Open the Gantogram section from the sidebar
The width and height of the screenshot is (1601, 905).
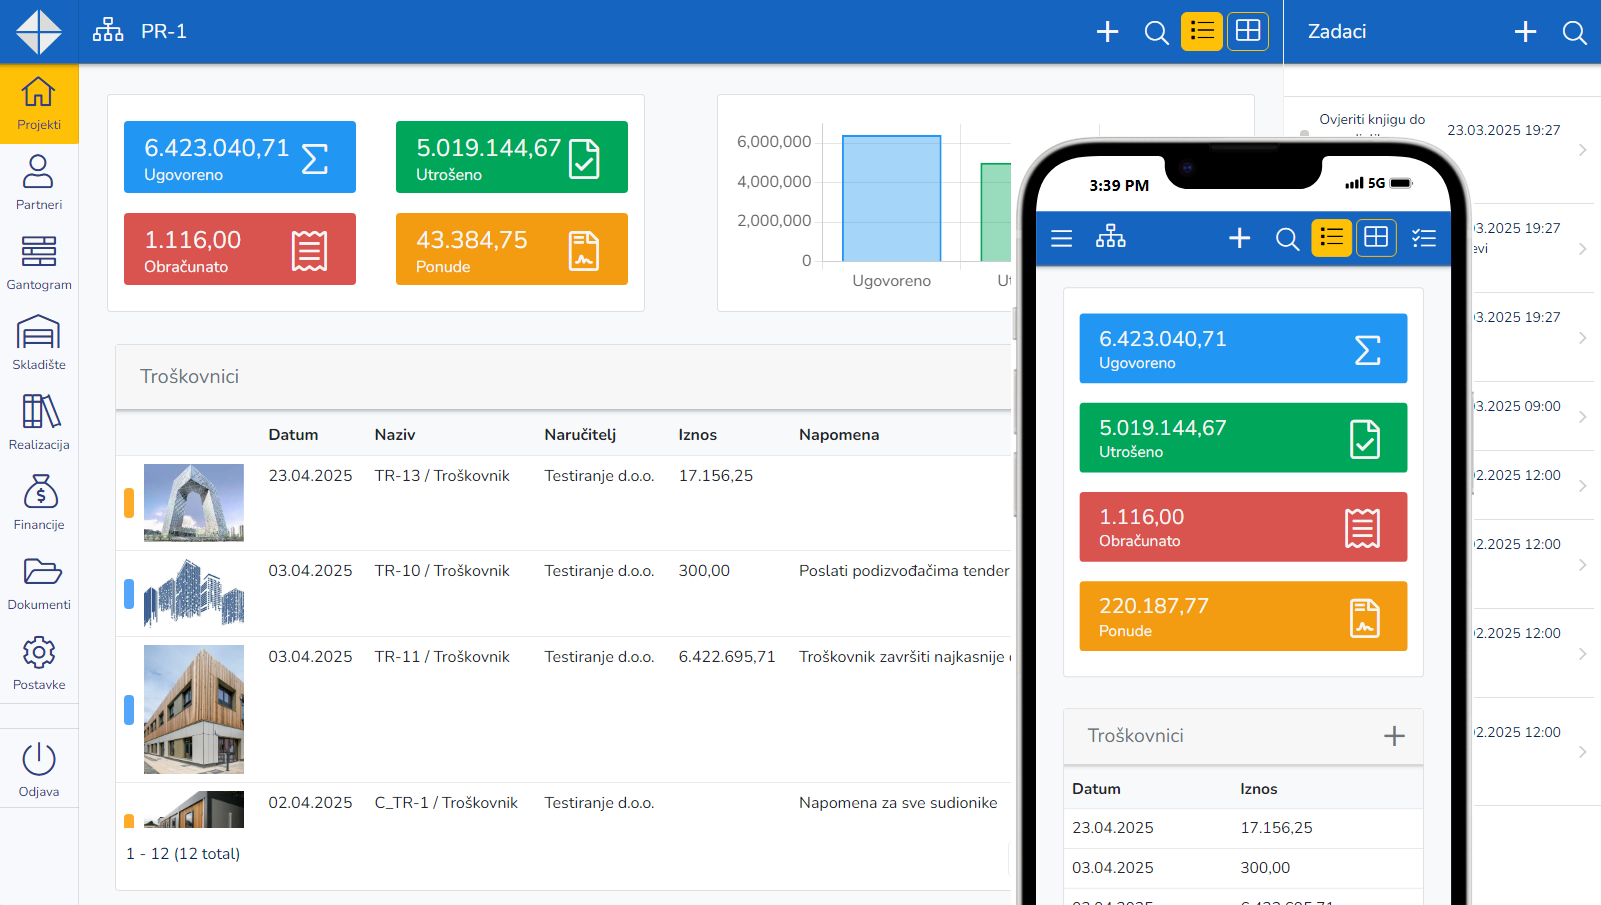[x=39, y=262]
